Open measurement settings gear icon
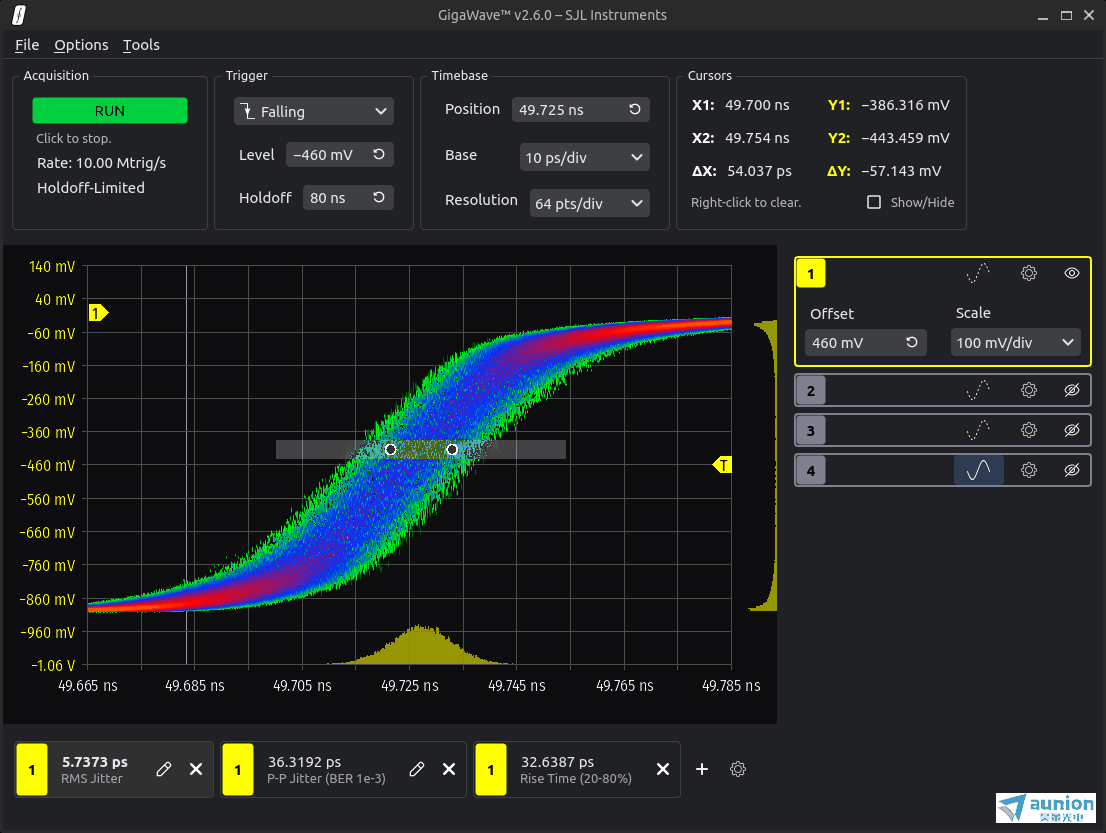Image resolution: width=1106 pixels, height=833 pixels. 738,769
